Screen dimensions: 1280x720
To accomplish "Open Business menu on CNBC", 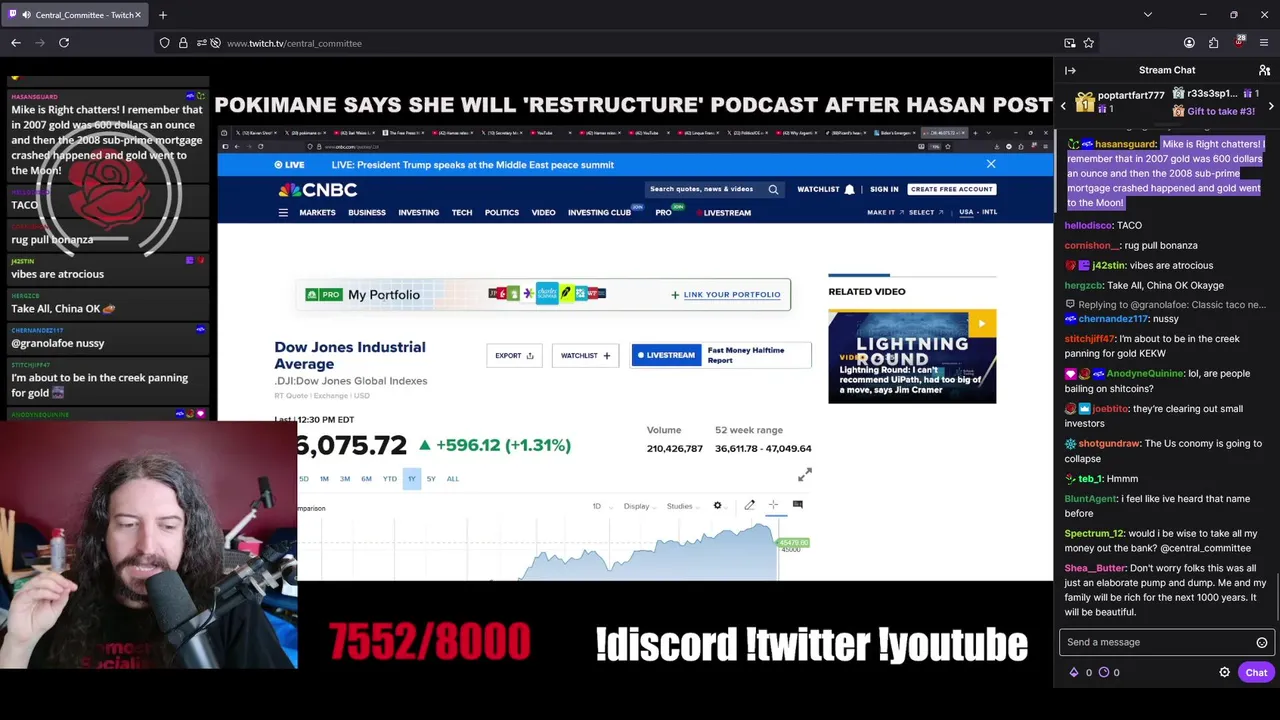I will point(367,213).
